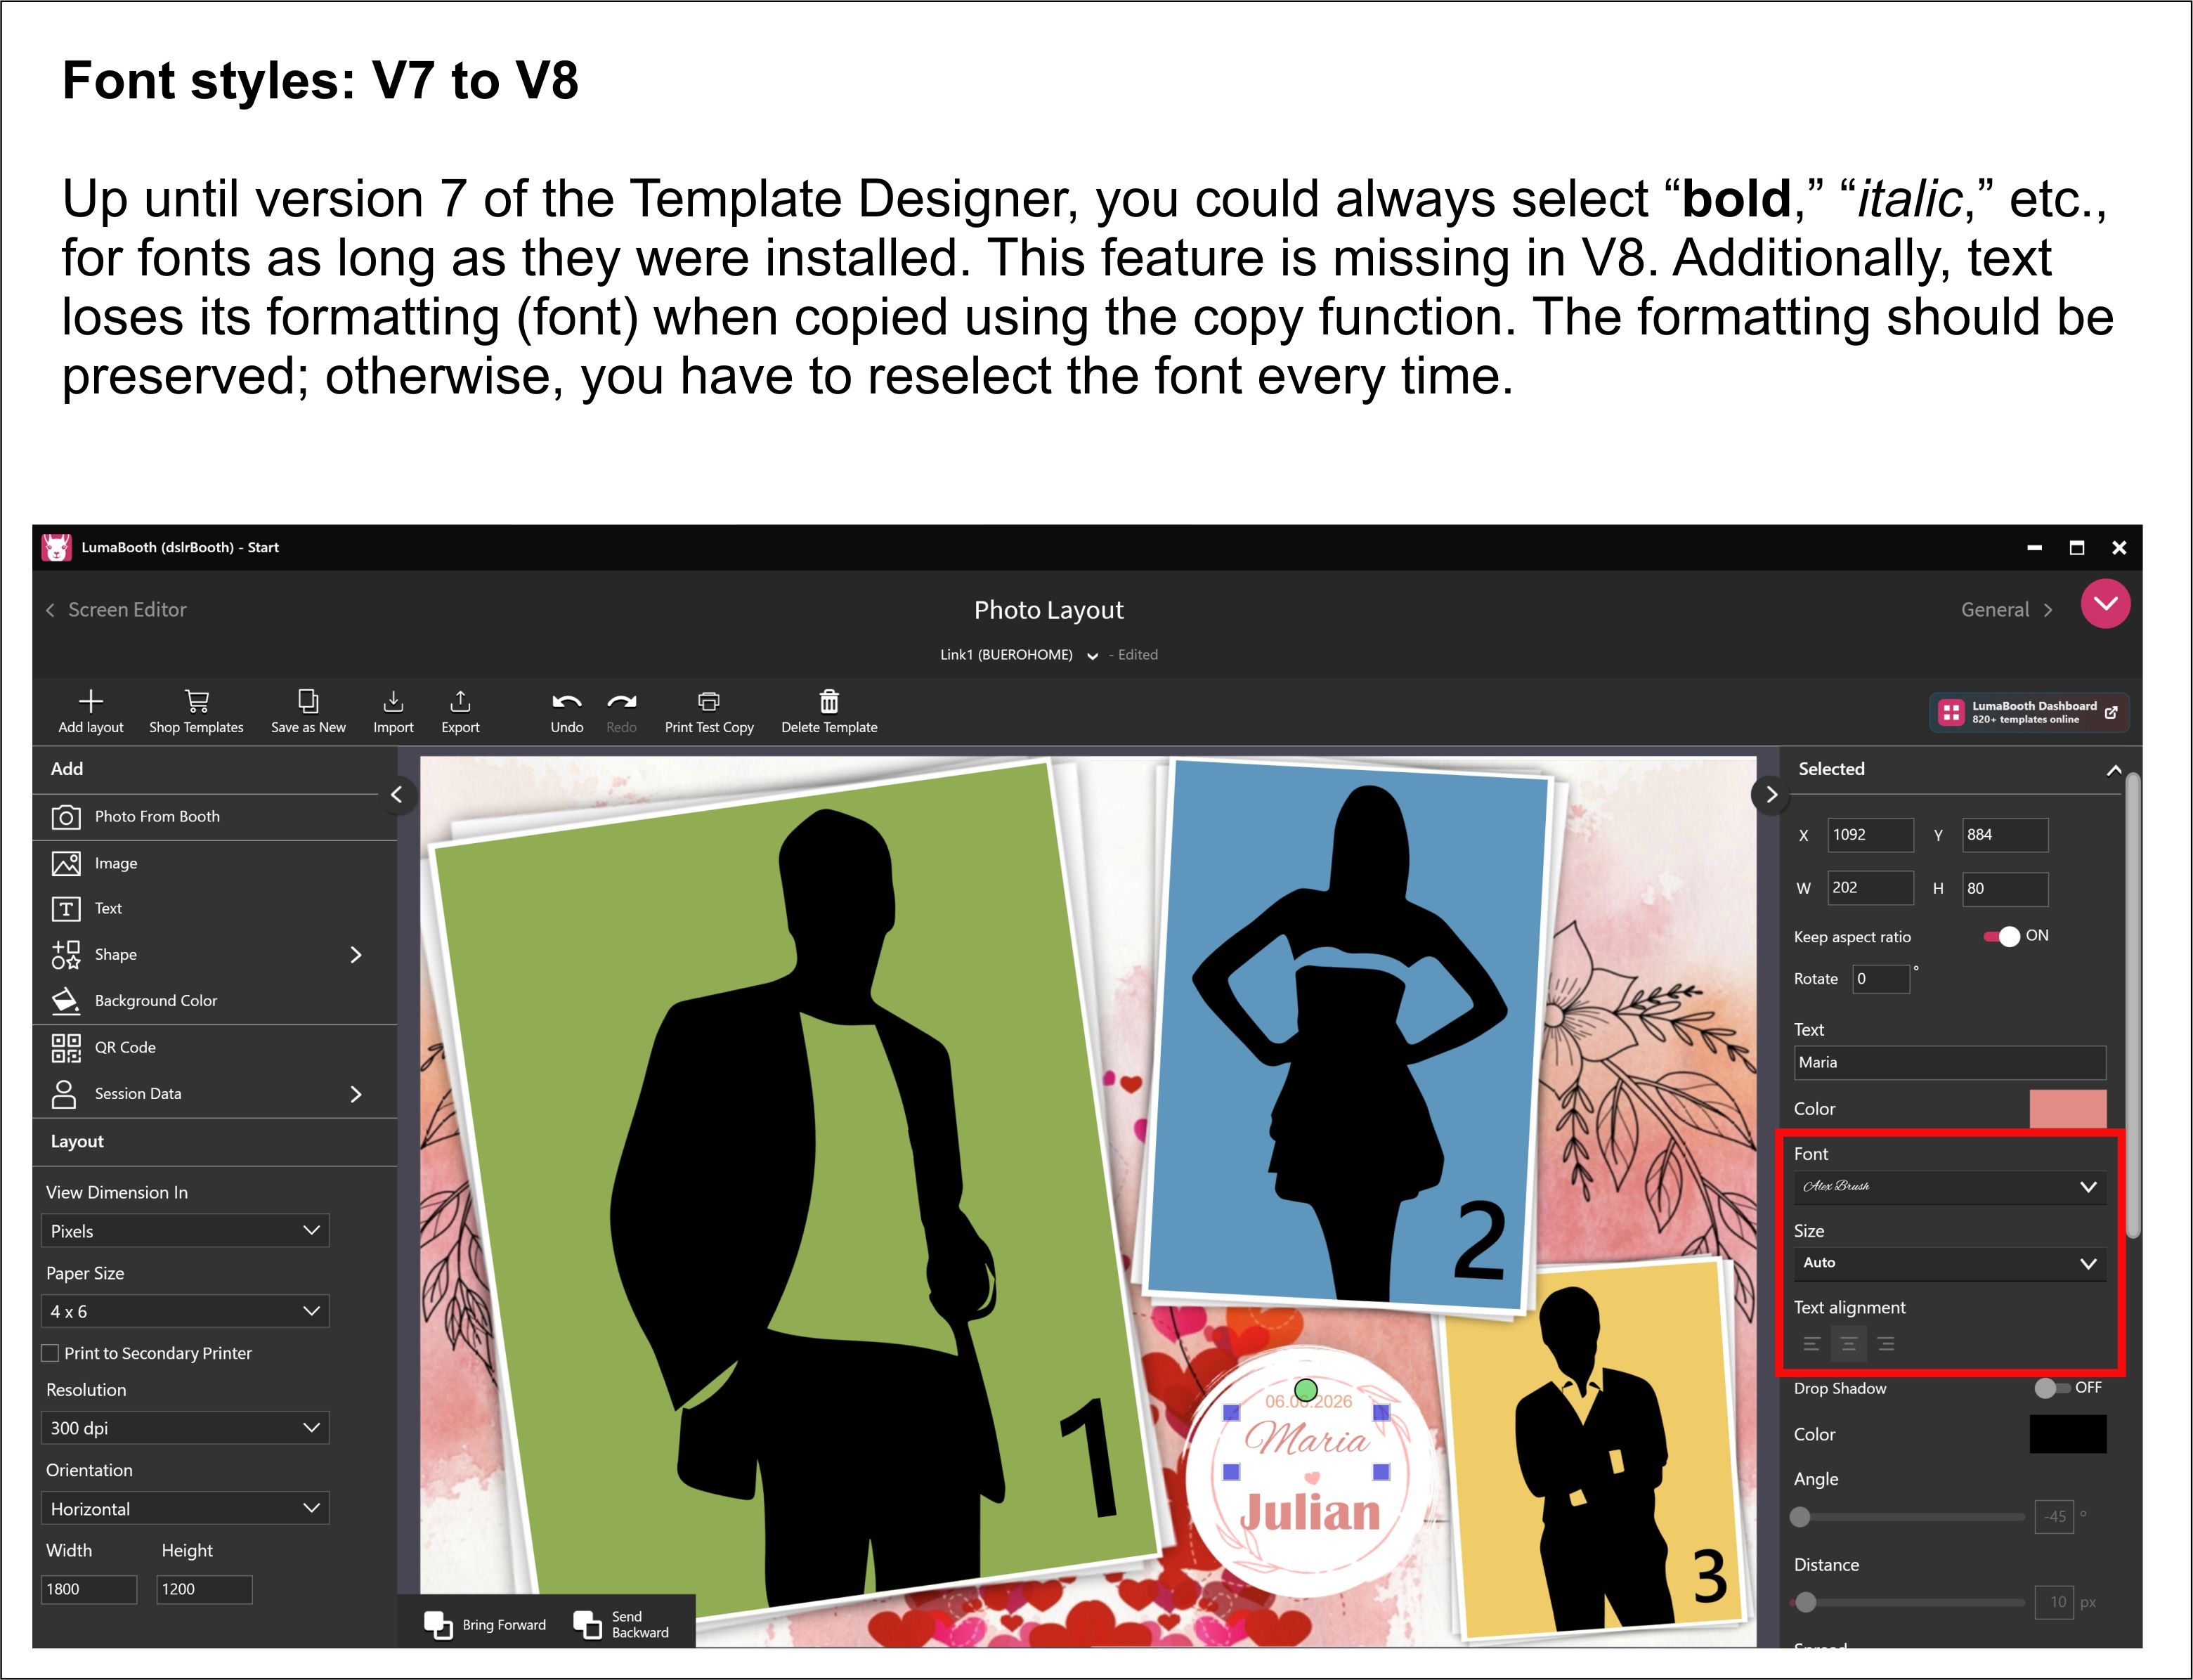2193x1680 pixels.
Task: Click the X position field
Action: coord(1870,835)
